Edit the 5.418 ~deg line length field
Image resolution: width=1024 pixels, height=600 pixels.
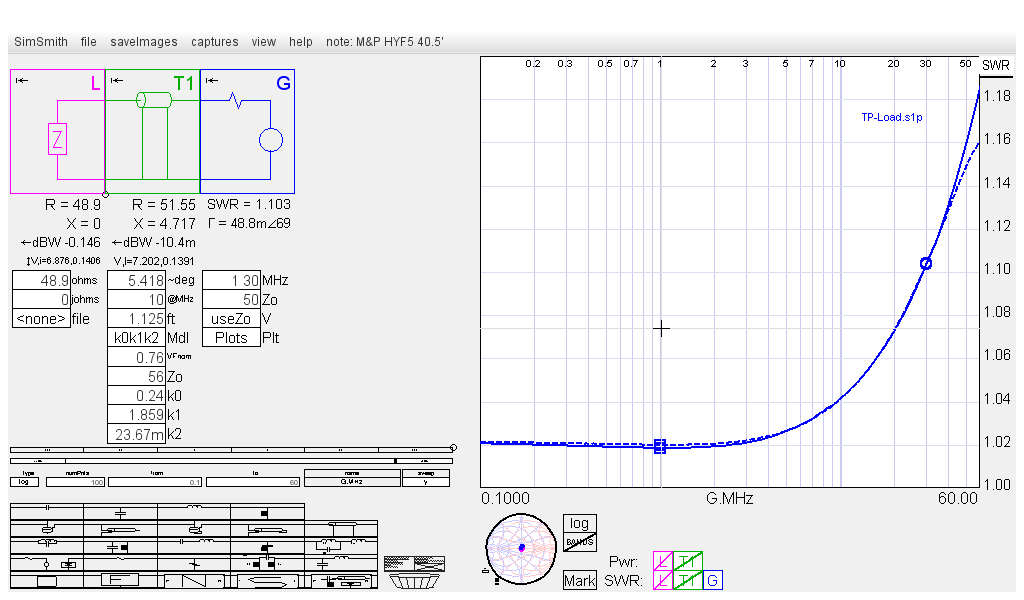coord(136,280)
